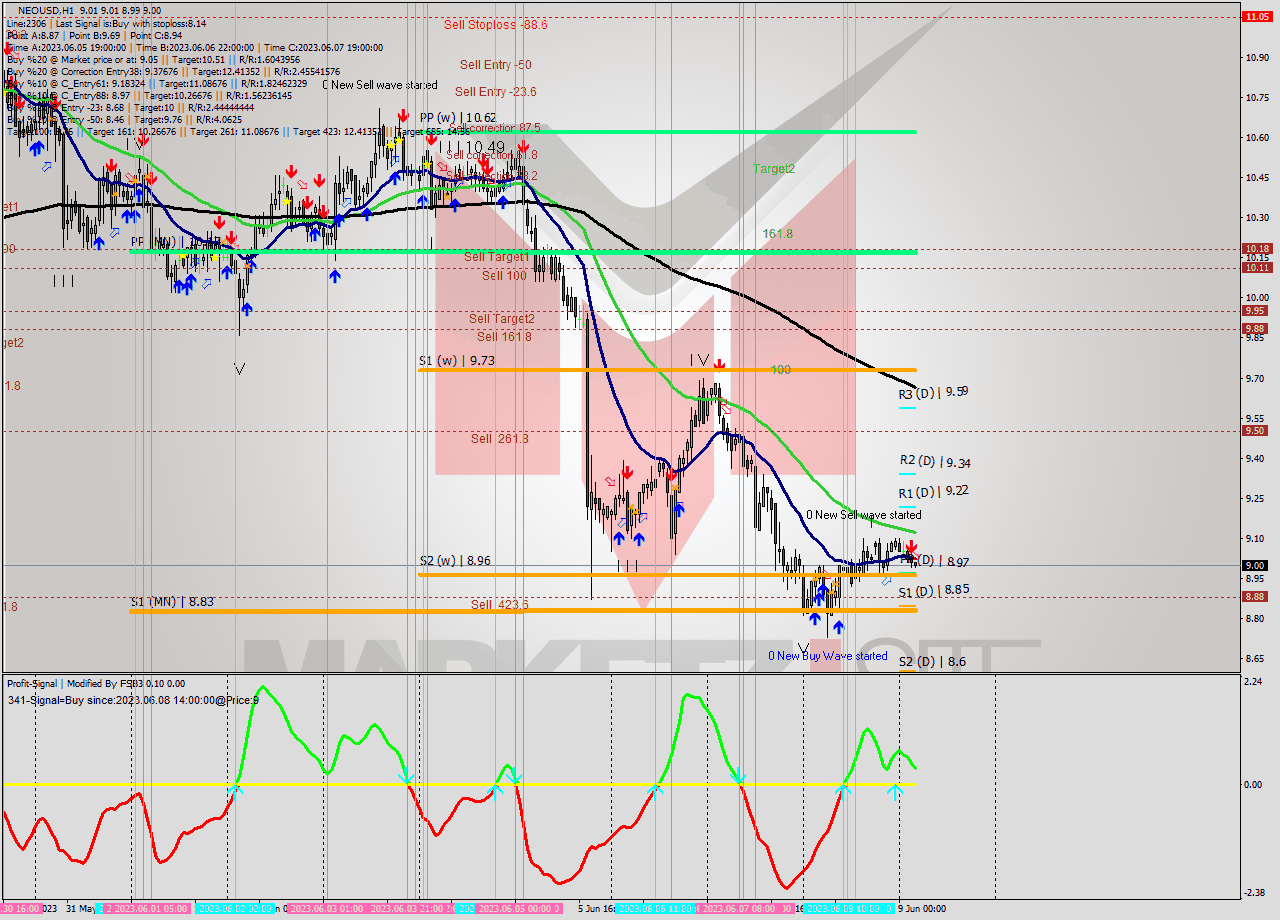Click the blue '0 New Buy Wave started' text

pyautogui.click(x=827, y=656)
